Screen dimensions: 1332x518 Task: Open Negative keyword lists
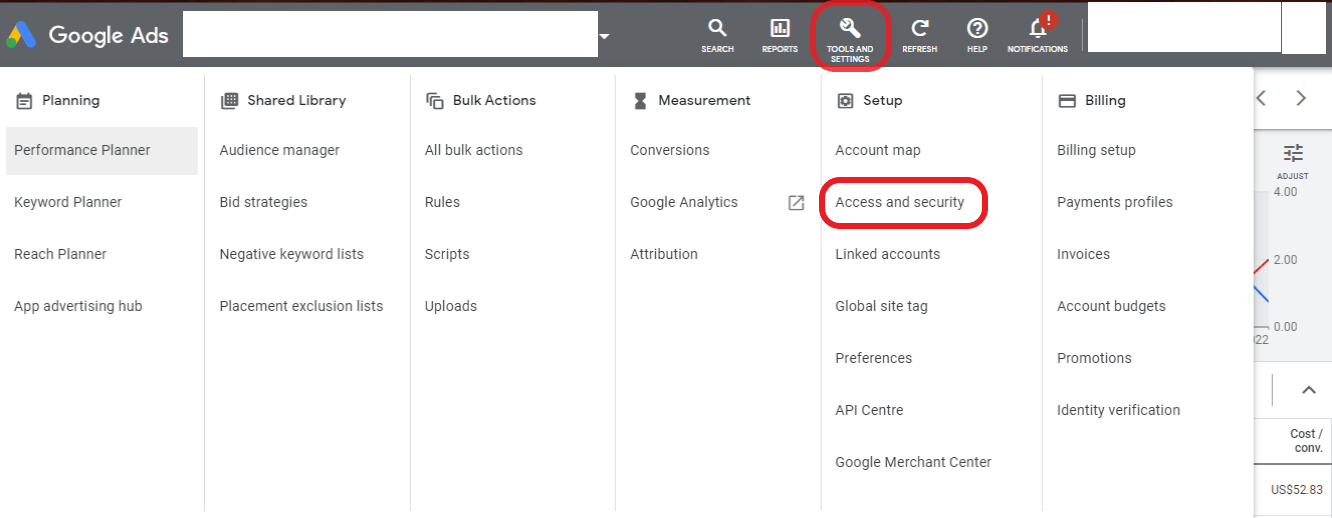[291, 254]
